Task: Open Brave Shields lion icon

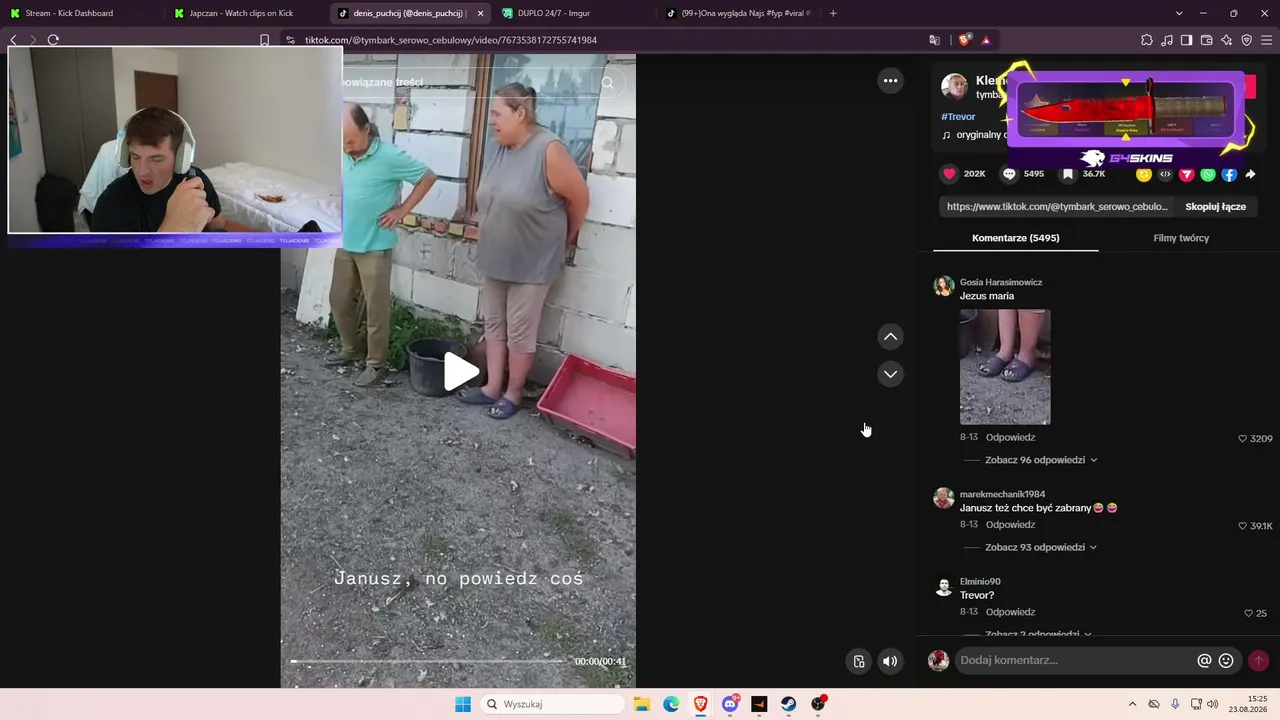Action: click(x=964, y=40)
